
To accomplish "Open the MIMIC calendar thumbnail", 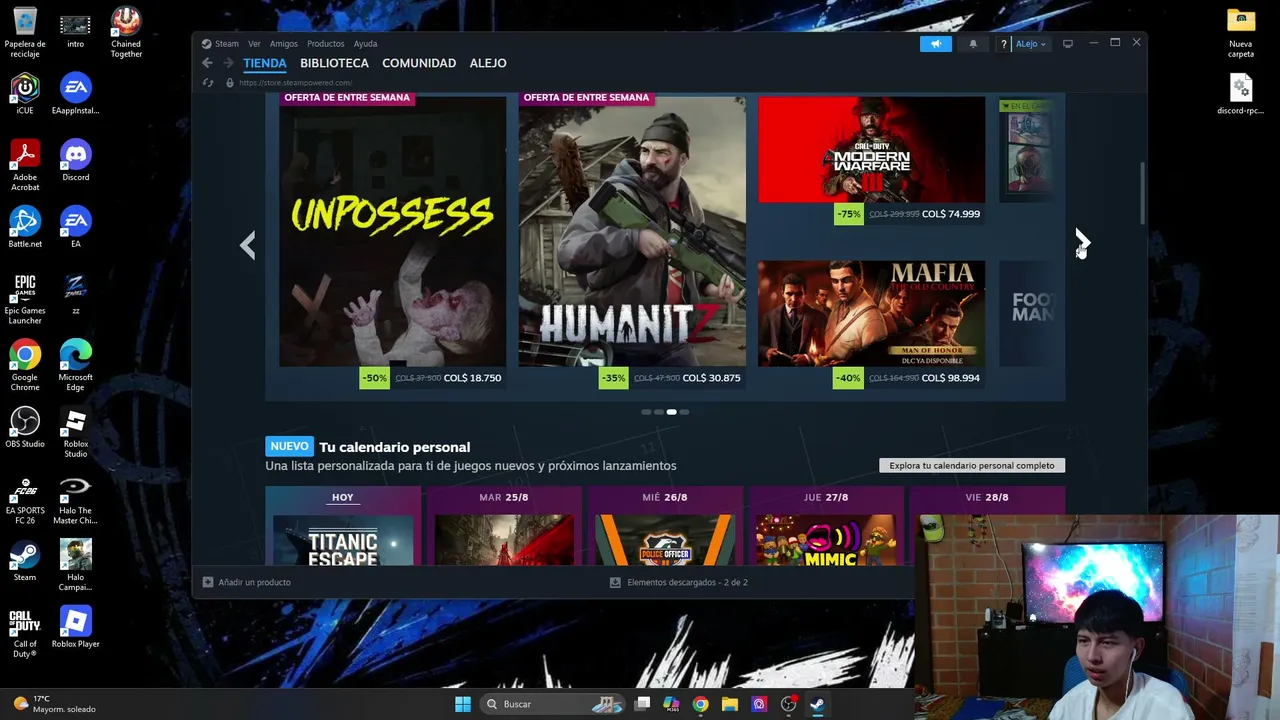I will coord(826,540).
